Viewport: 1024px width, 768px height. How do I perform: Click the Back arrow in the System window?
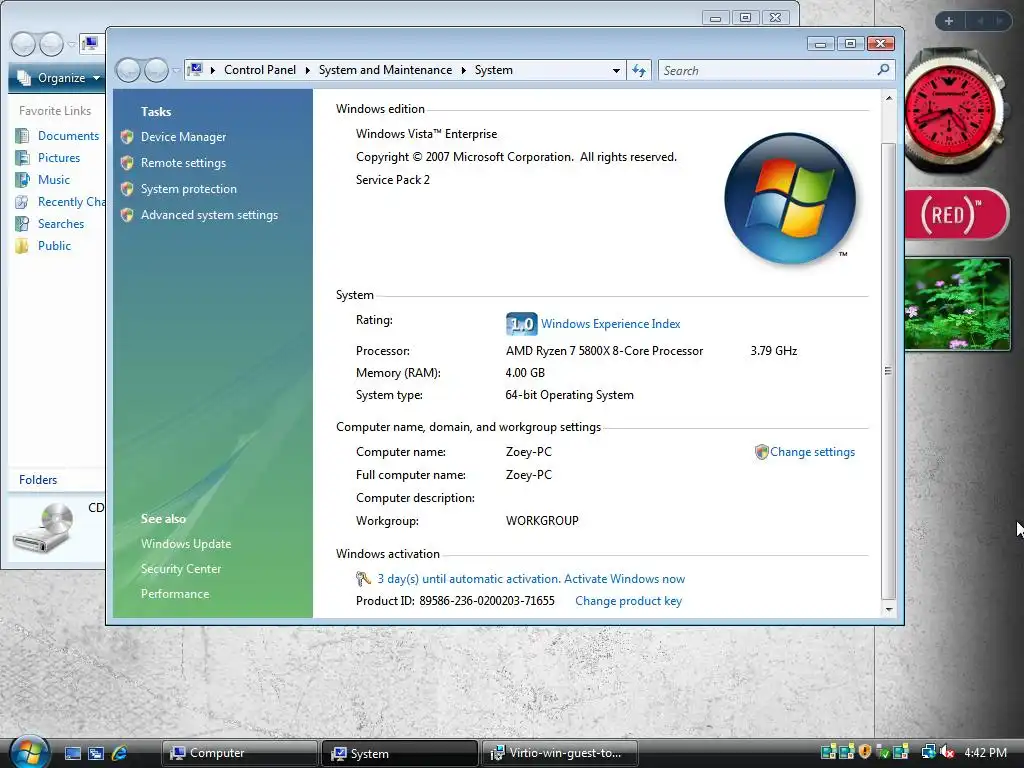(x=129, y=70)
